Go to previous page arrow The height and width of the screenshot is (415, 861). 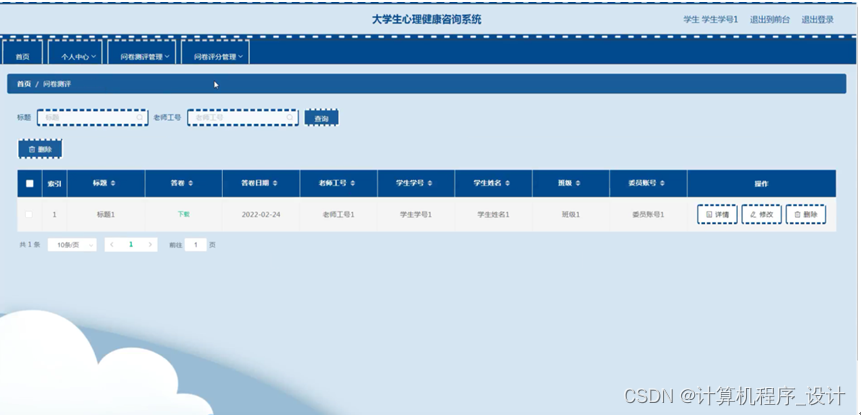(112, 245)
